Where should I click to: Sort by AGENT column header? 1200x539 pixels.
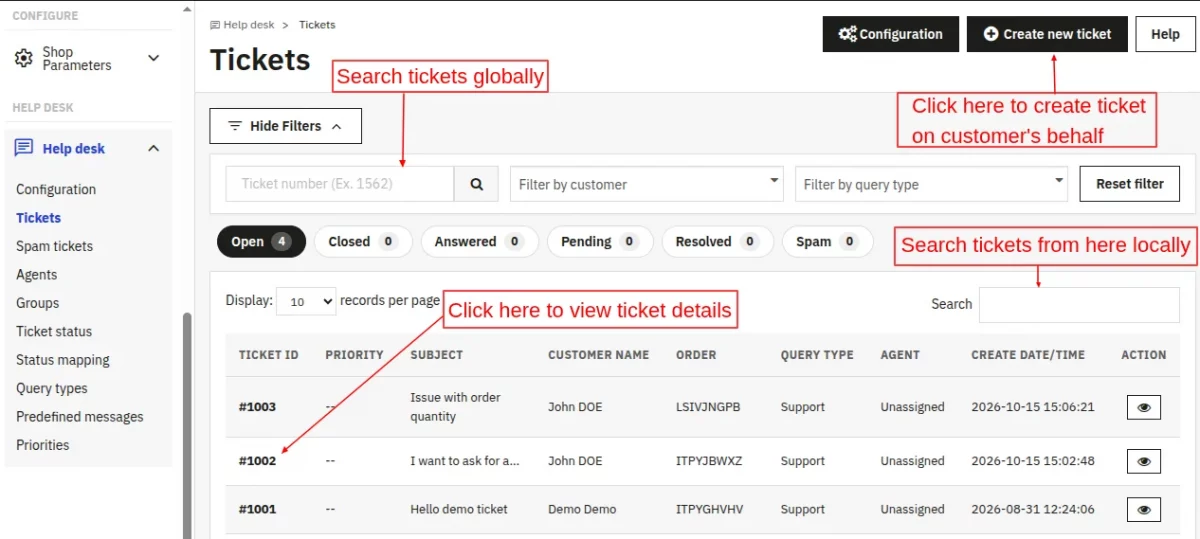coord(902,355)
